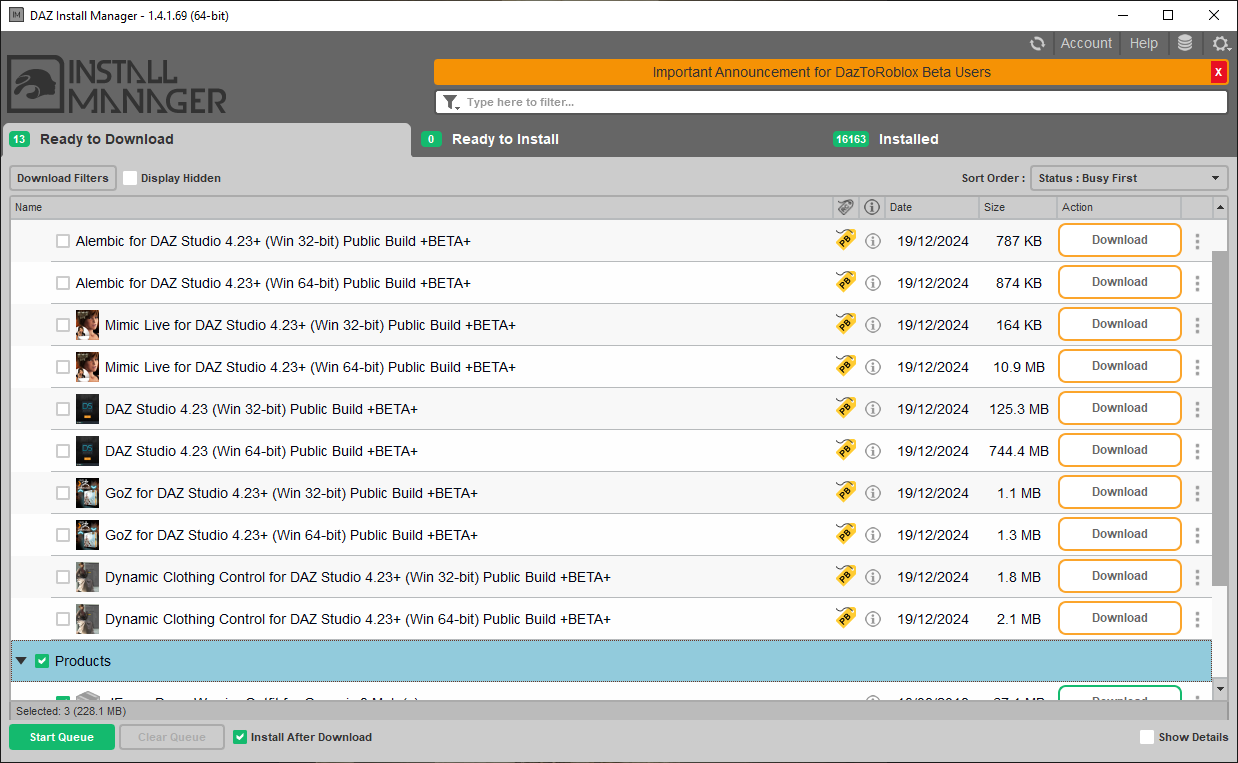Image resolution: width=1238 pixels, height=763 pixels.
Task: Open the Help menu
Action: coord(1144,43)
